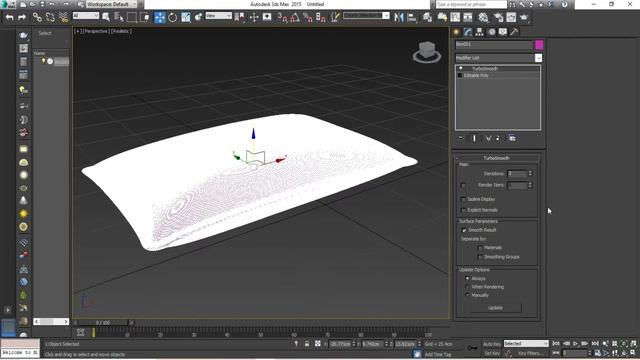Choose the Rectangular Selection Region tool
Image resolution: width=640 pixels, height=360 pixels.
[132, 17]
